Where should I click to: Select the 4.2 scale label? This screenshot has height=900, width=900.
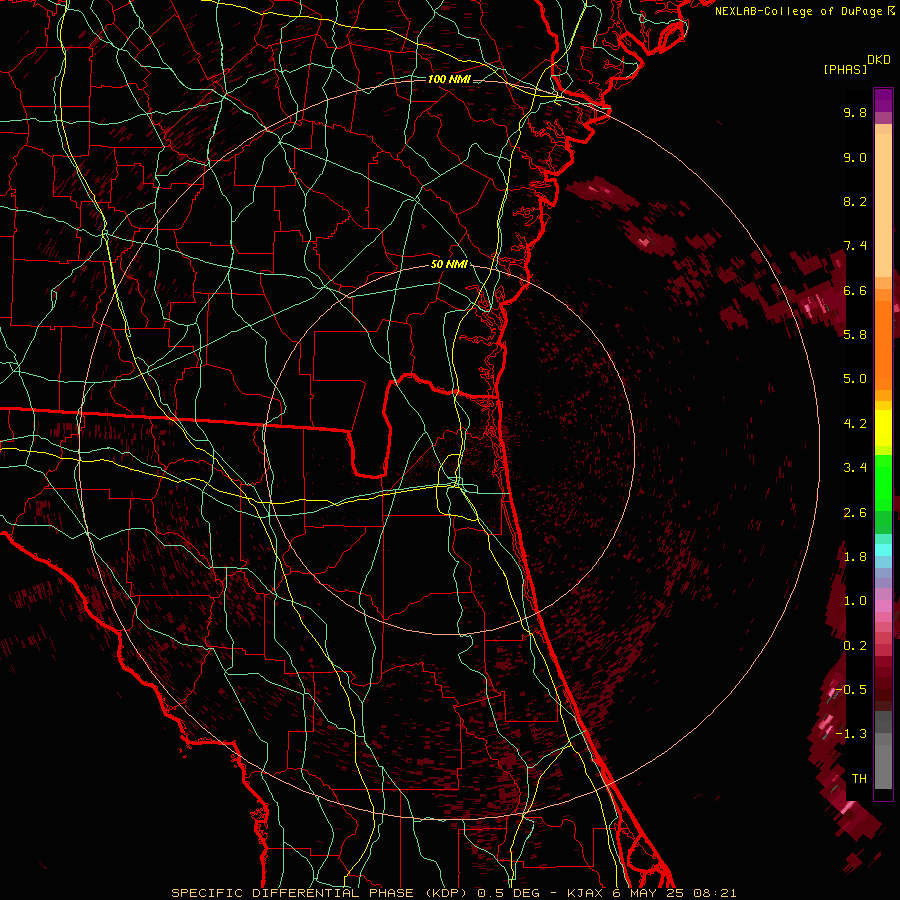coord(855,424)
